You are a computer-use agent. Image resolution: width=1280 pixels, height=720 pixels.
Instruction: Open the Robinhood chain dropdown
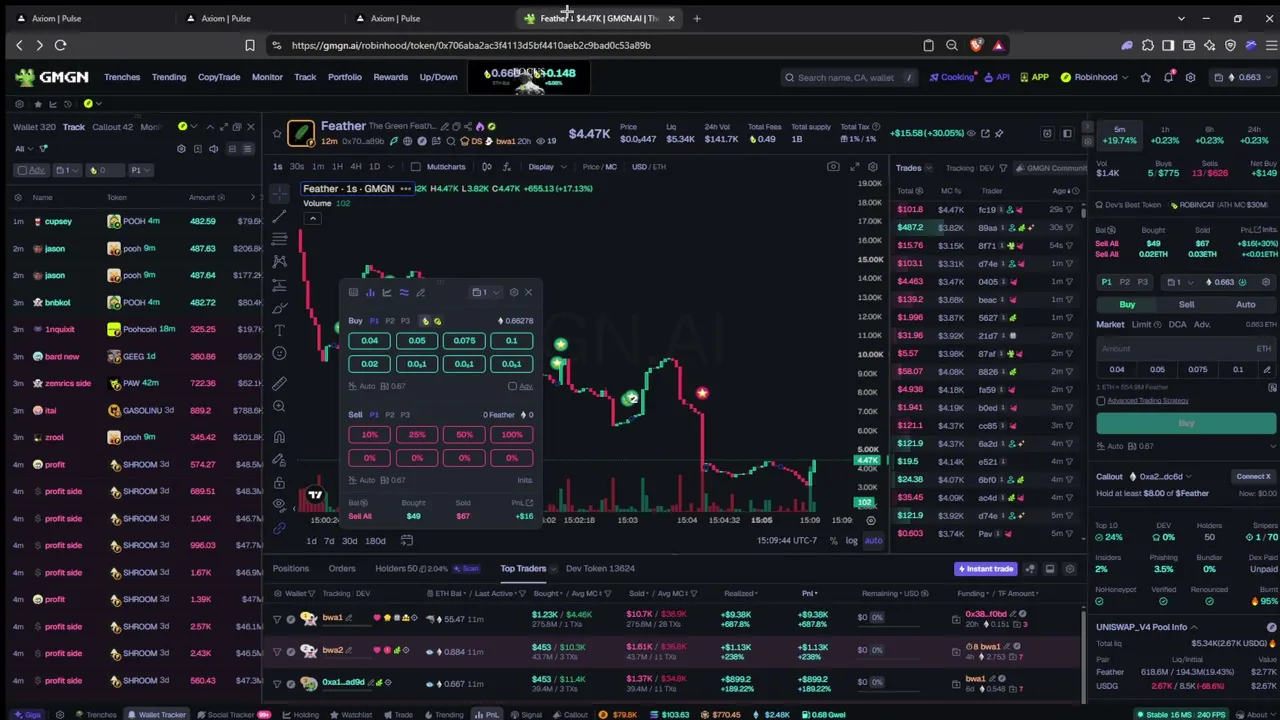(1094, 77)
